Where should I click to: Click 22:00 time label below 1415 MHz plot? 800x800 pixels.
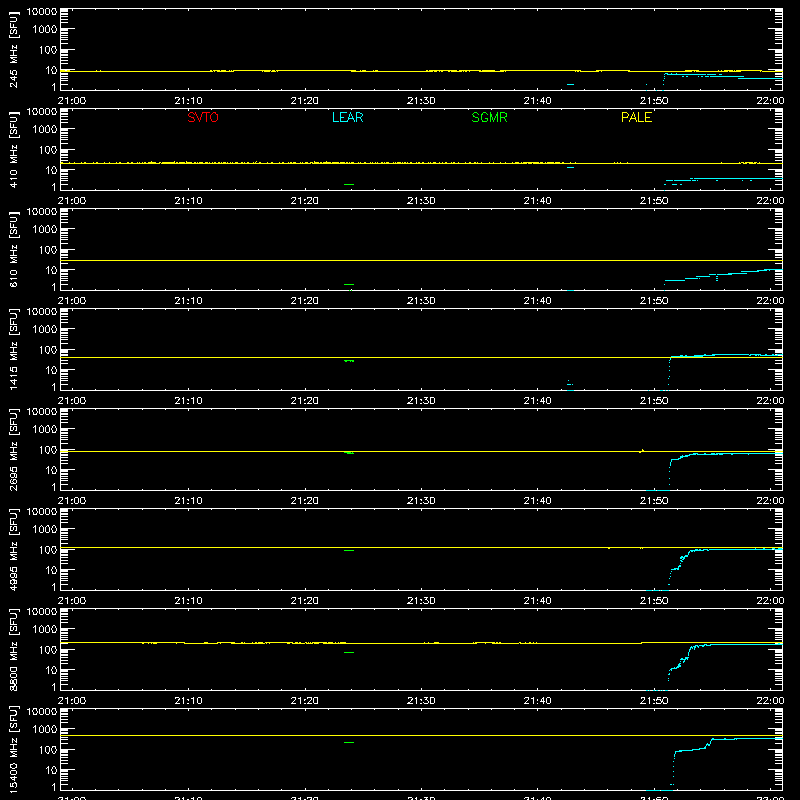coord(770,401)
